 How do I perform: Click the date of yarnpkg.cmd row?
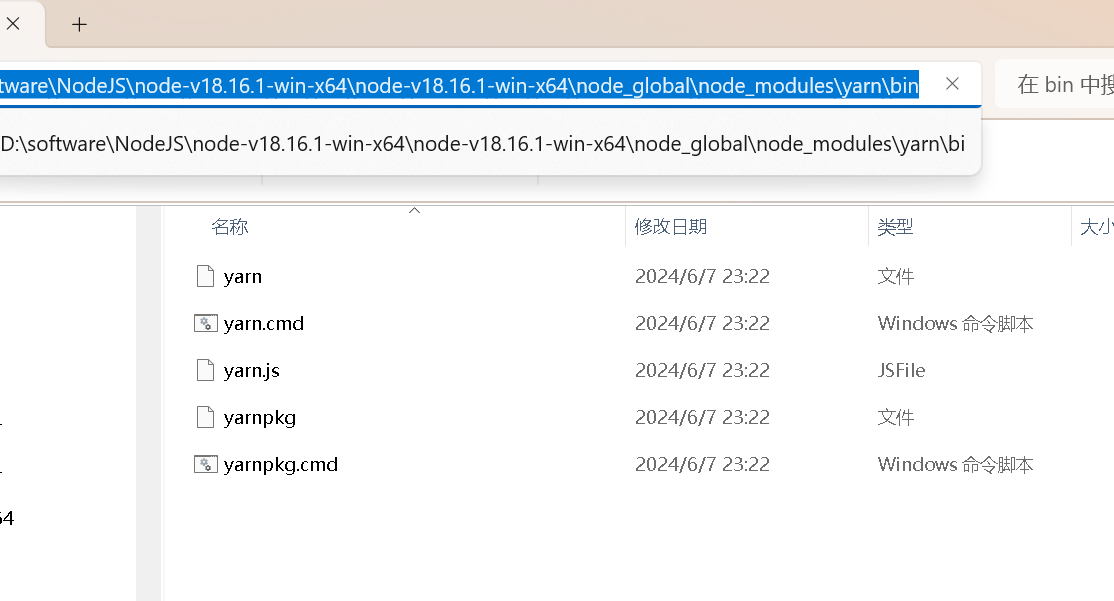(x=702, y=465)
